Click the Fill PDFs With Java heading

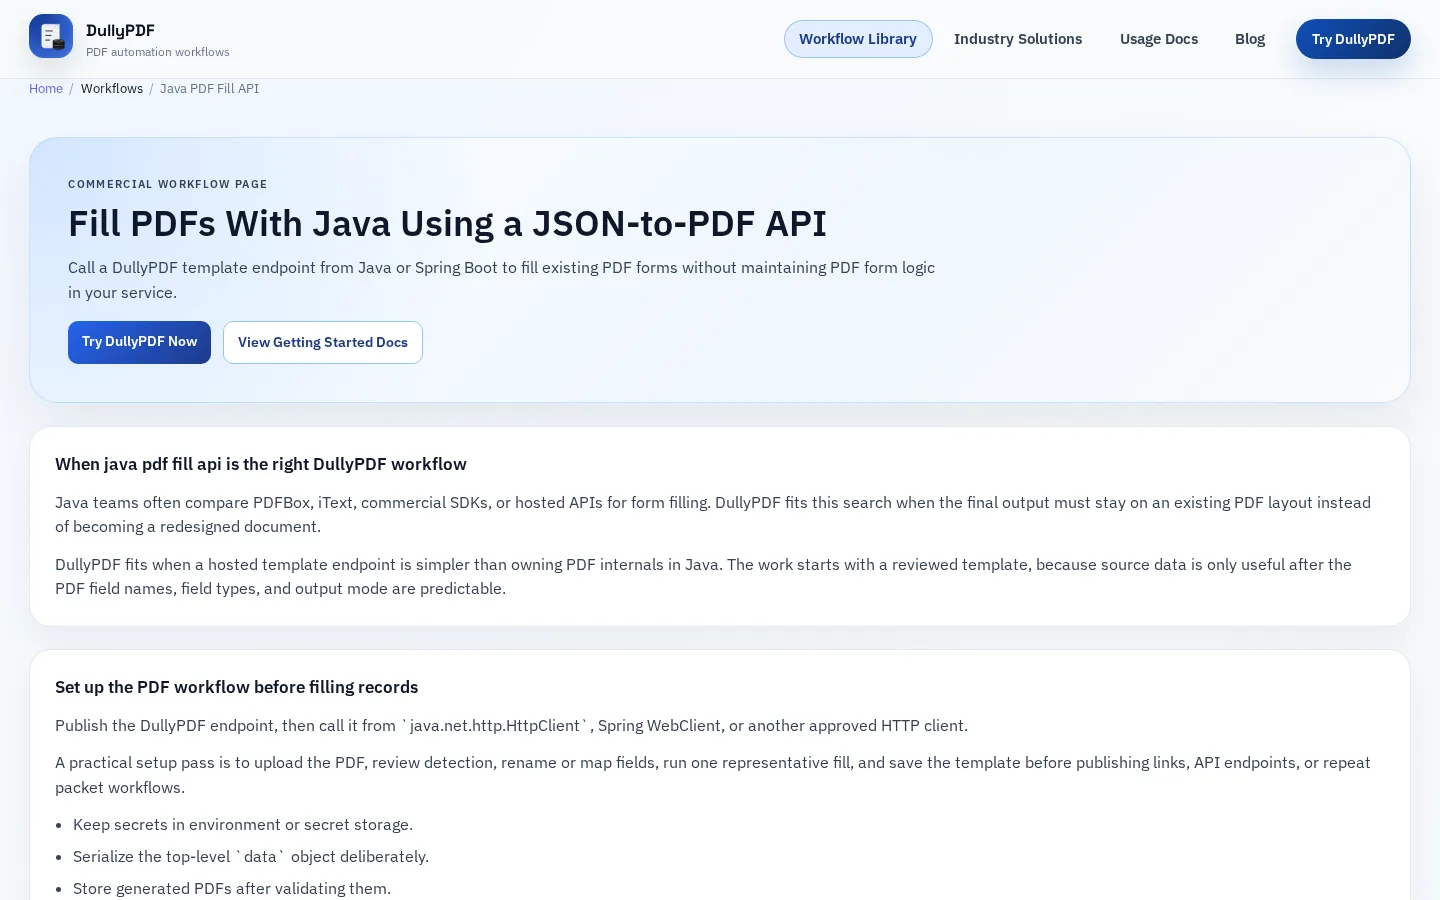point(447,224)
